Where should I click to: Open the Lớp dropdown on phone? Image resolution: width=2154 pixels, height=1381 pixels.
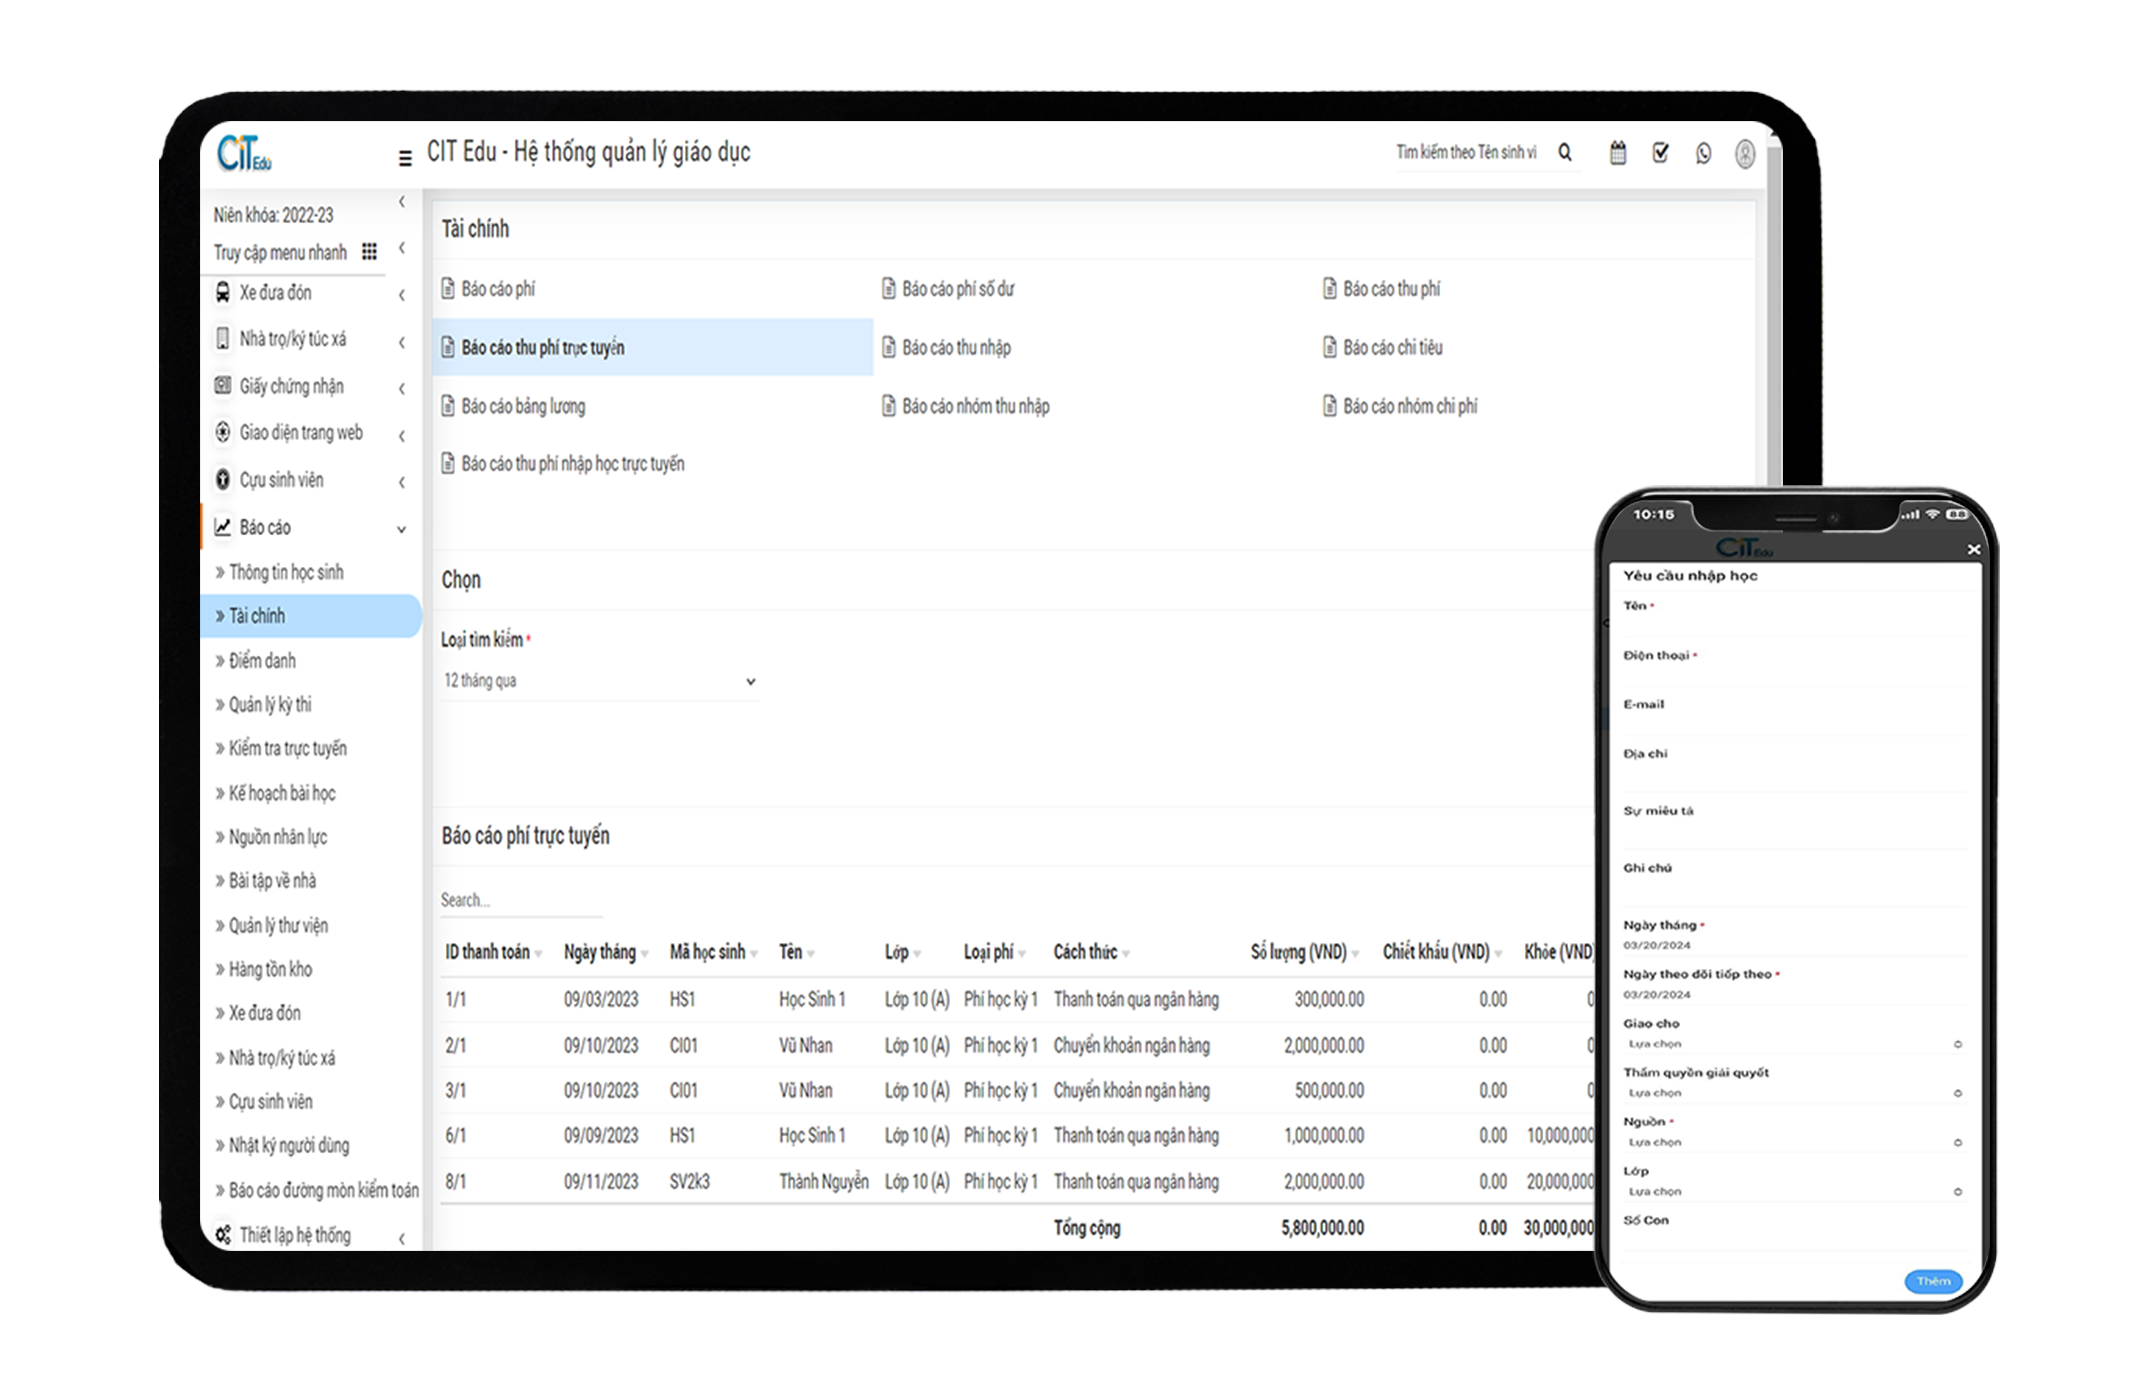click(1793, 1191)
